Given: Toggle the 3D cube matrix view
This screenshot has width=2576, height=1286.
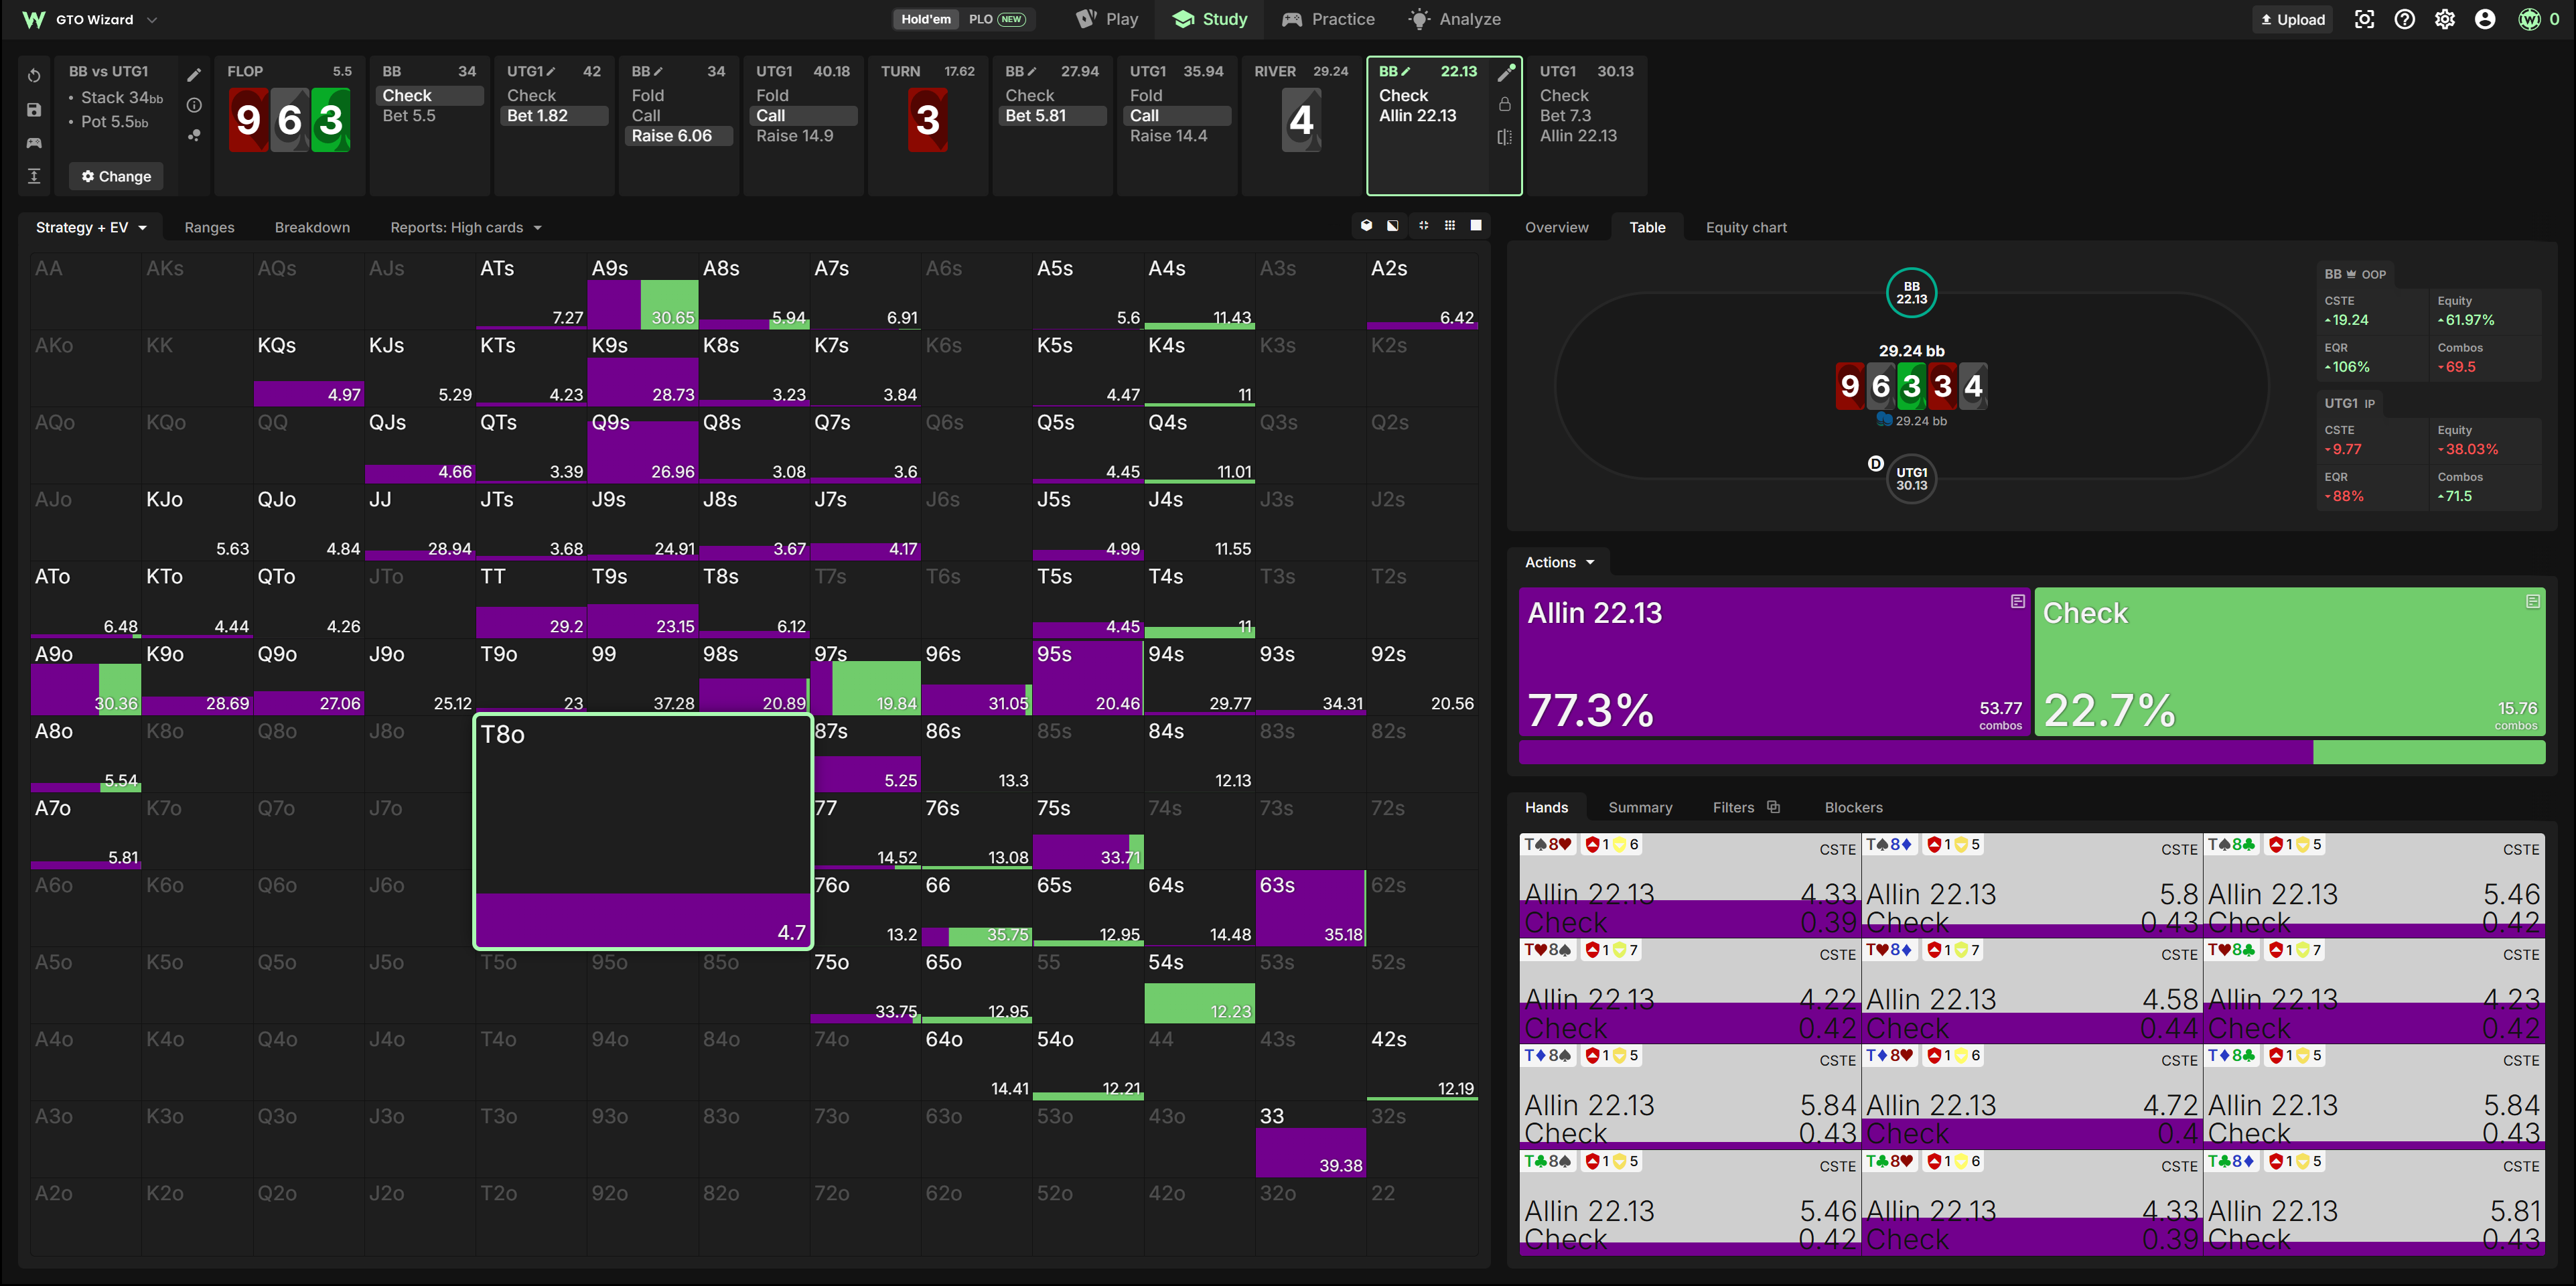Looking at the screenshot, I should click(1366, 226).
